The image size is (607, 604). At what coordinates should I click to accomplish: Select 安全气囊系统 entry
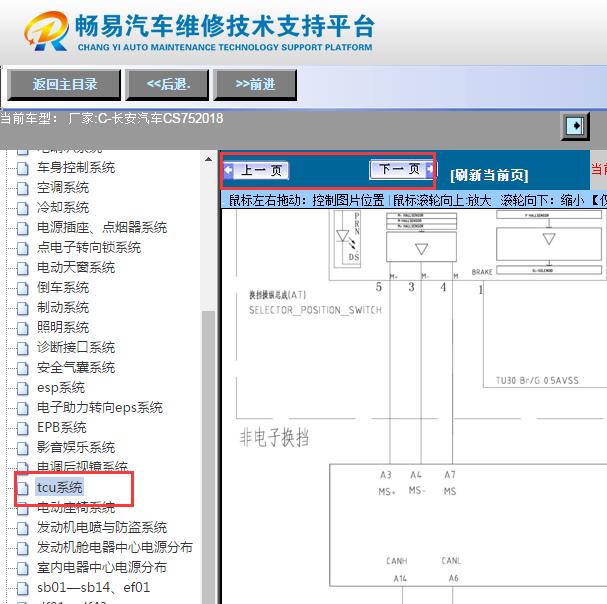coord(76,368)
